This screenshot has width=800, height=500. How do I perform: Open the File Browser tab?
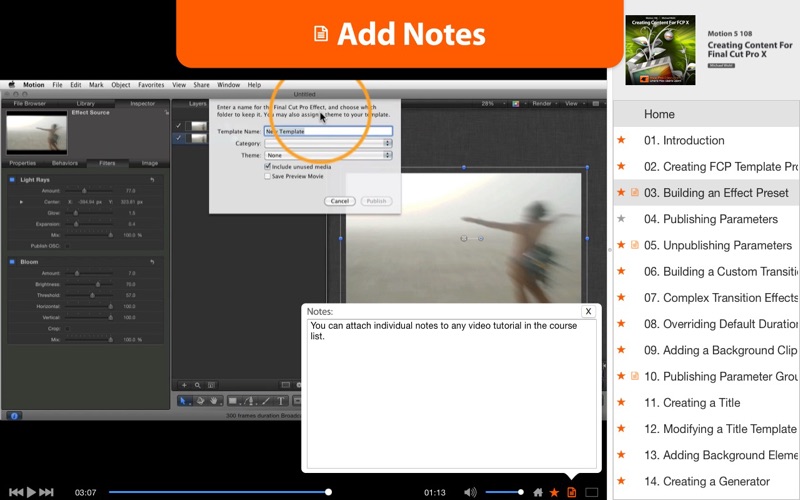[30, 104]
